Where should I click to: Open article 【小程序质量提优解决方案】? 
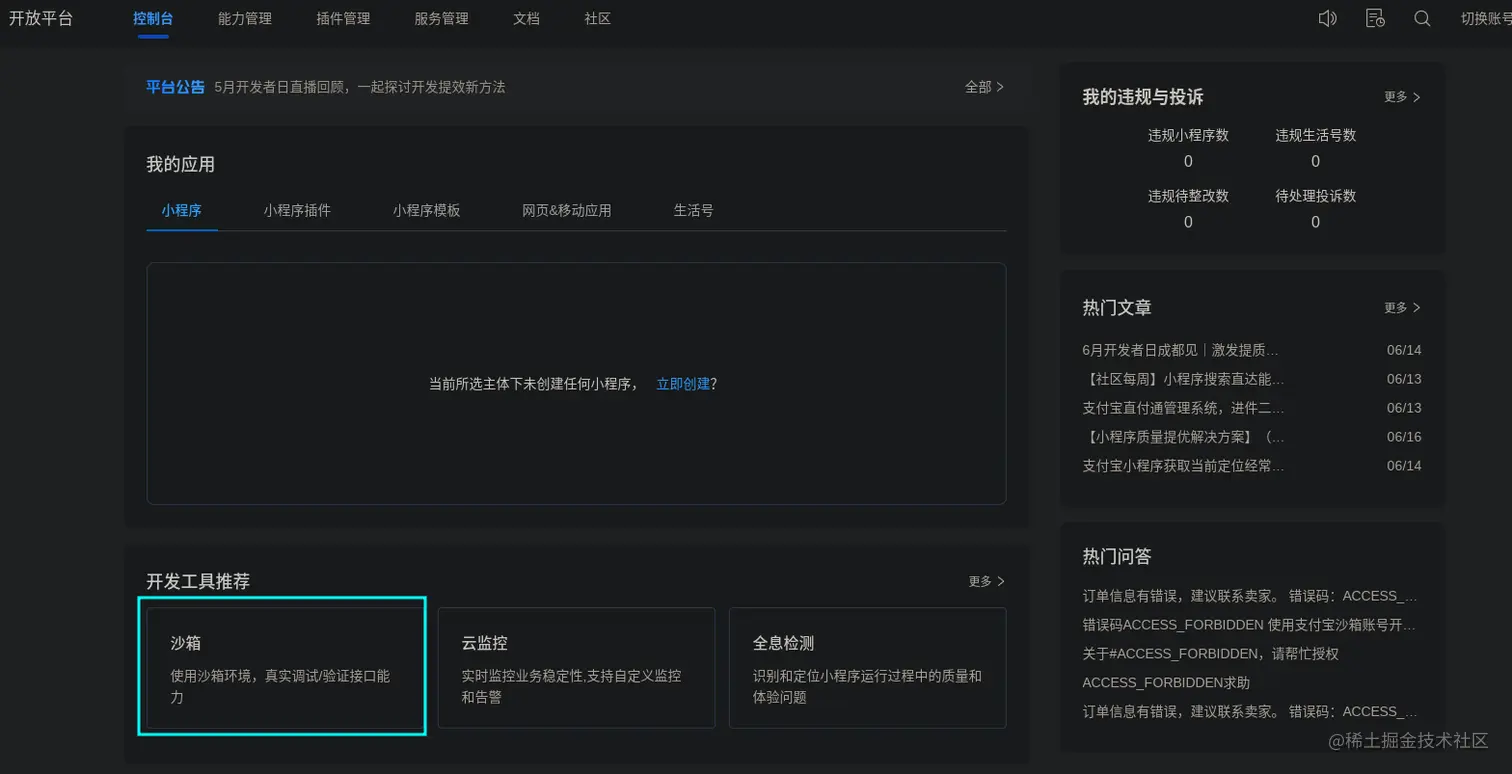point(1183,437)
